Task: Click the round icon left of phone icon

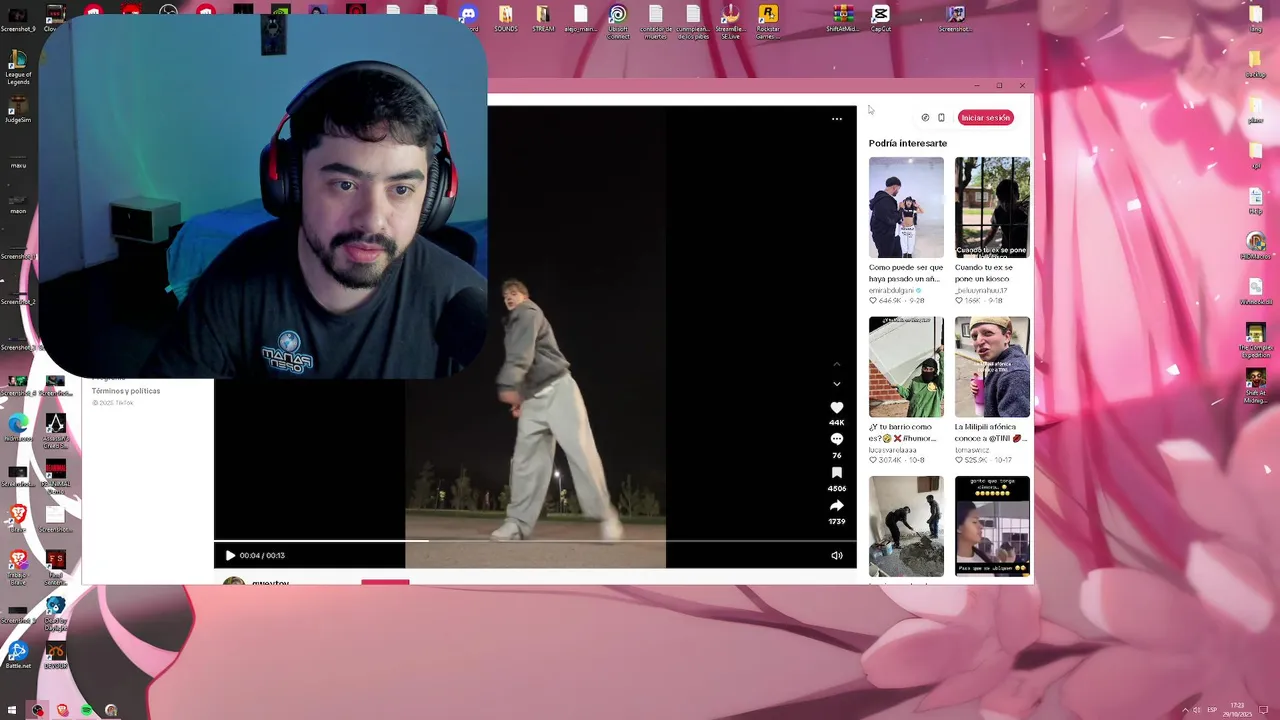Action: (925, 118)
